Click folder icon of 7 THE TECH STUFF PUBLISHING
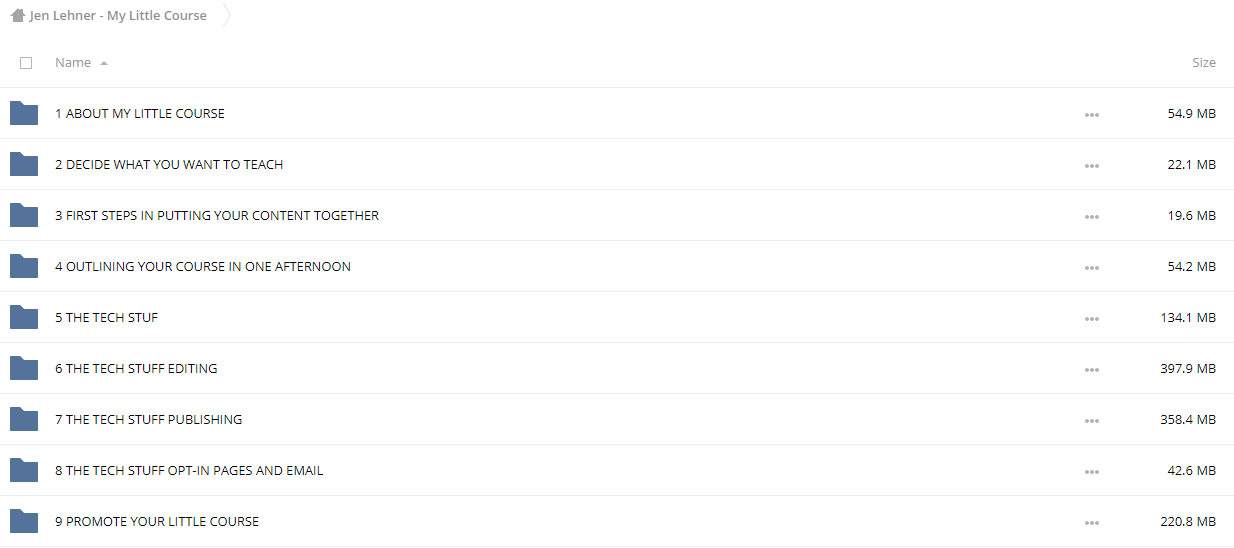1234x548 pixels. 24,419
